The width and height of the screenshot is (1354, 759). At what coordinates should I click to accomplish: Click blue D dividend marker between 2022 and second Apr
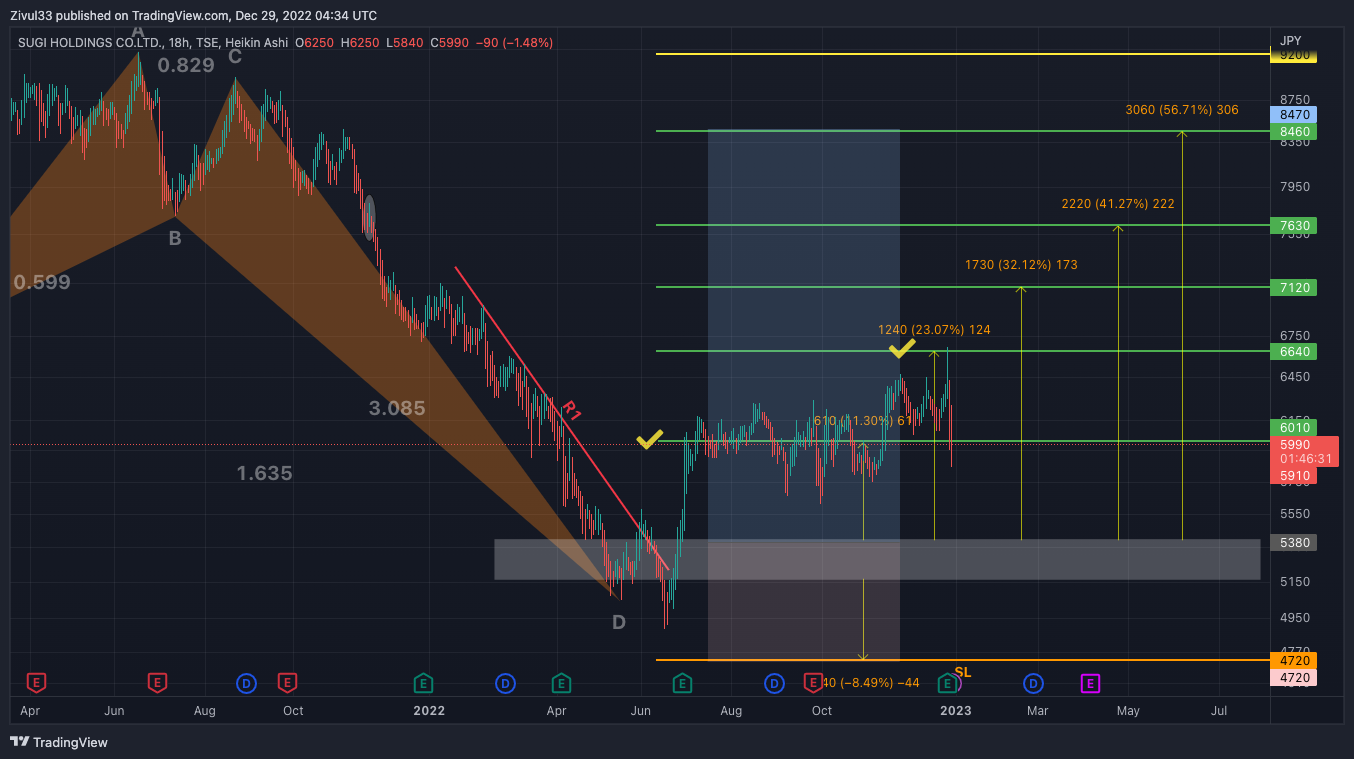tap(506, 684)
